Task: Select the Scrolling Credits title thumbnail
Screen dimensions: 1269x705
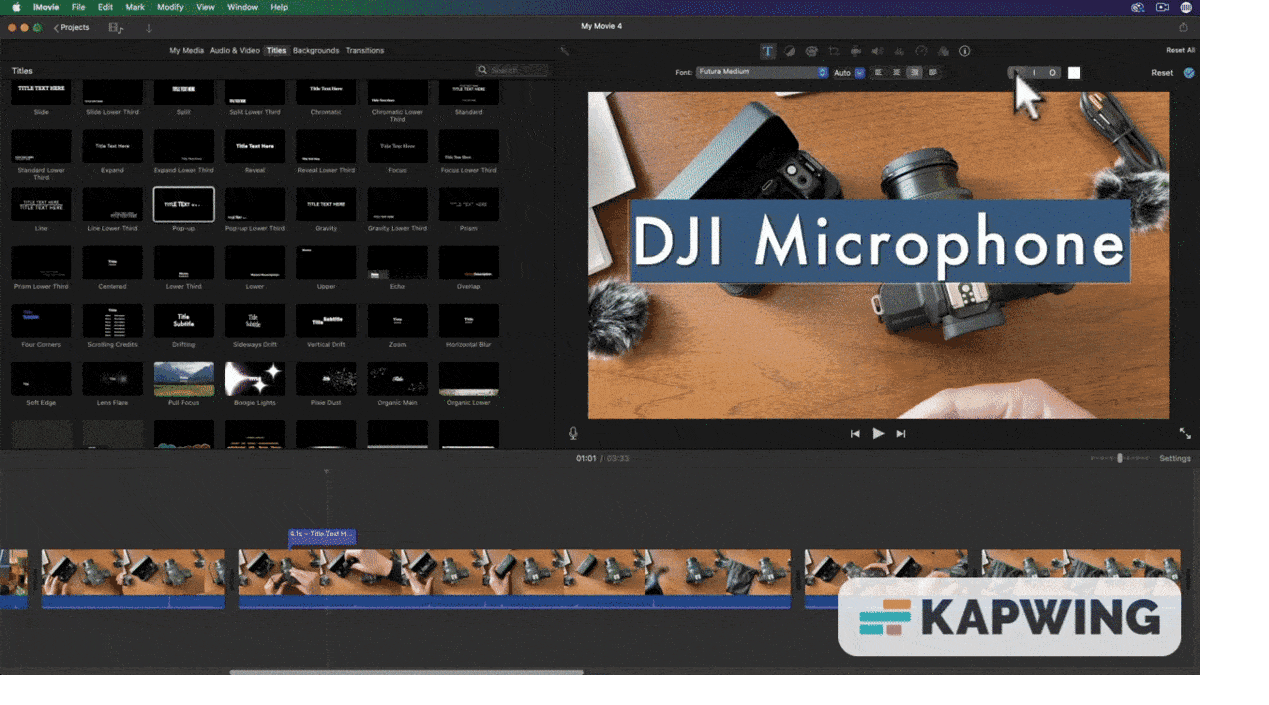Action: (x=112, y=321)
